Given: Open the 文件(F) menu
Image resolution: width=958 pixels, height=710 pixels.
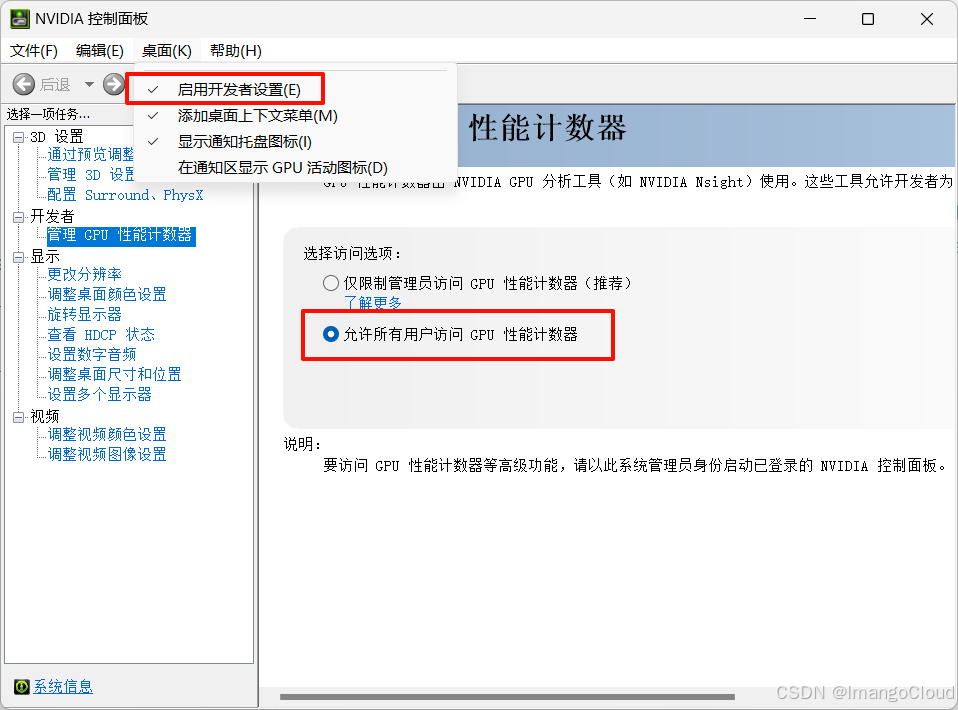Looking at the screenshot, I should click(34, 51).
